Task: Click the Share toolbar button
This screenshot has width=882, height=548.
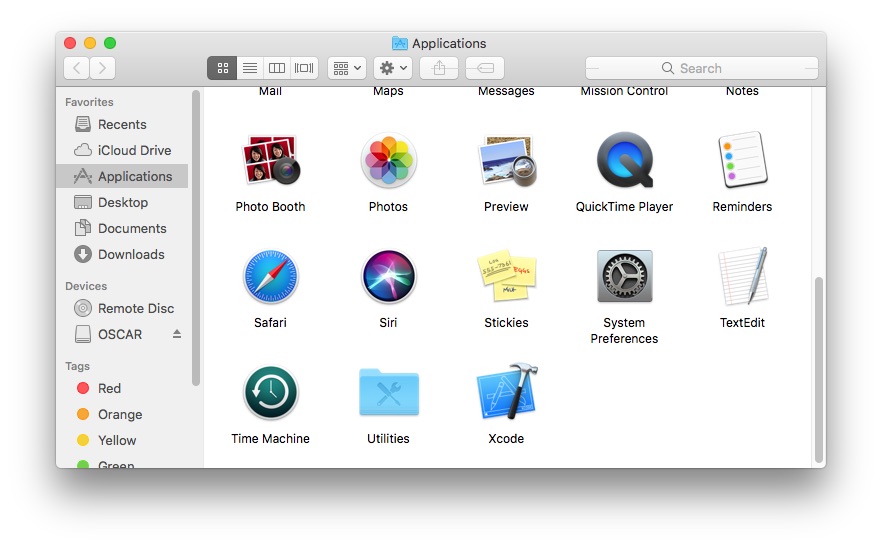Action: click(439, 68)
